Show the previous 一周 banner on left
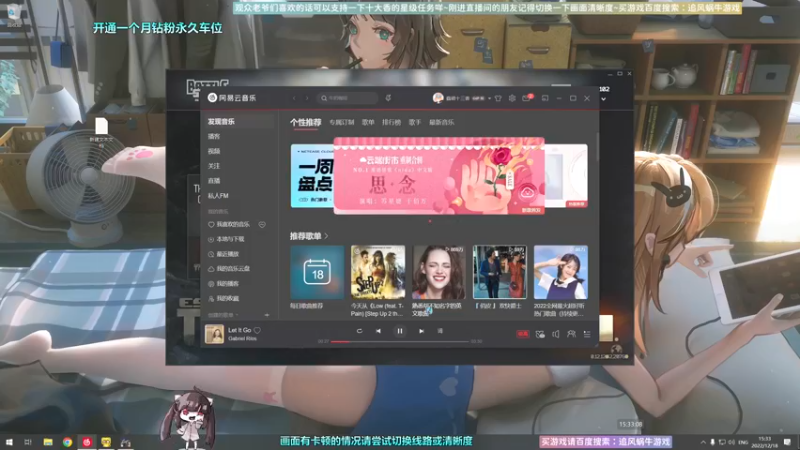The height and width of the screenshot is (450, 800). pyautogui.click(x=312, y=176)
